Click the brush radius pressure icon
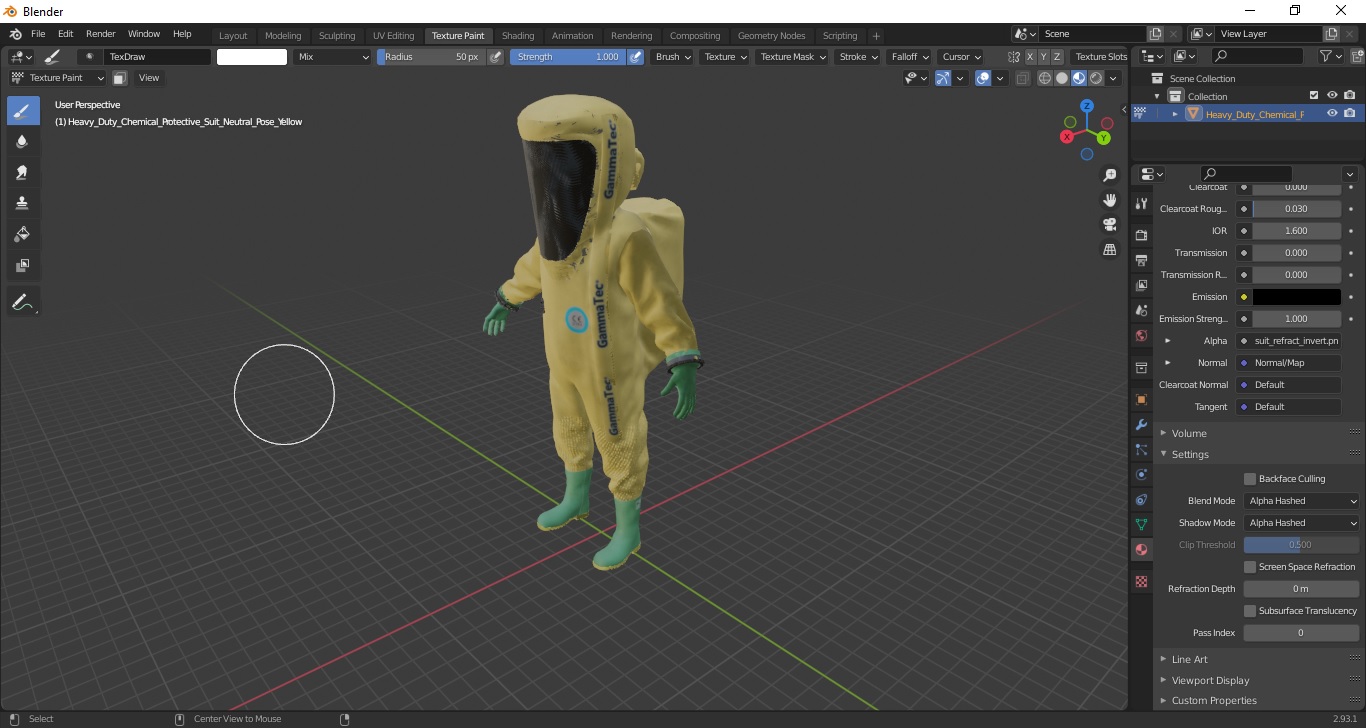This screenshot has width=1366, height=728. 495,57
